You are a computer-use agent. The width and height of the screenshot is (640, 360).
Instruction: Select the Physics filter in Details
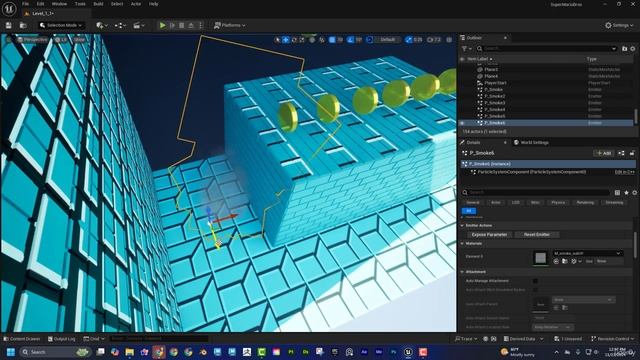coord(558,202)
